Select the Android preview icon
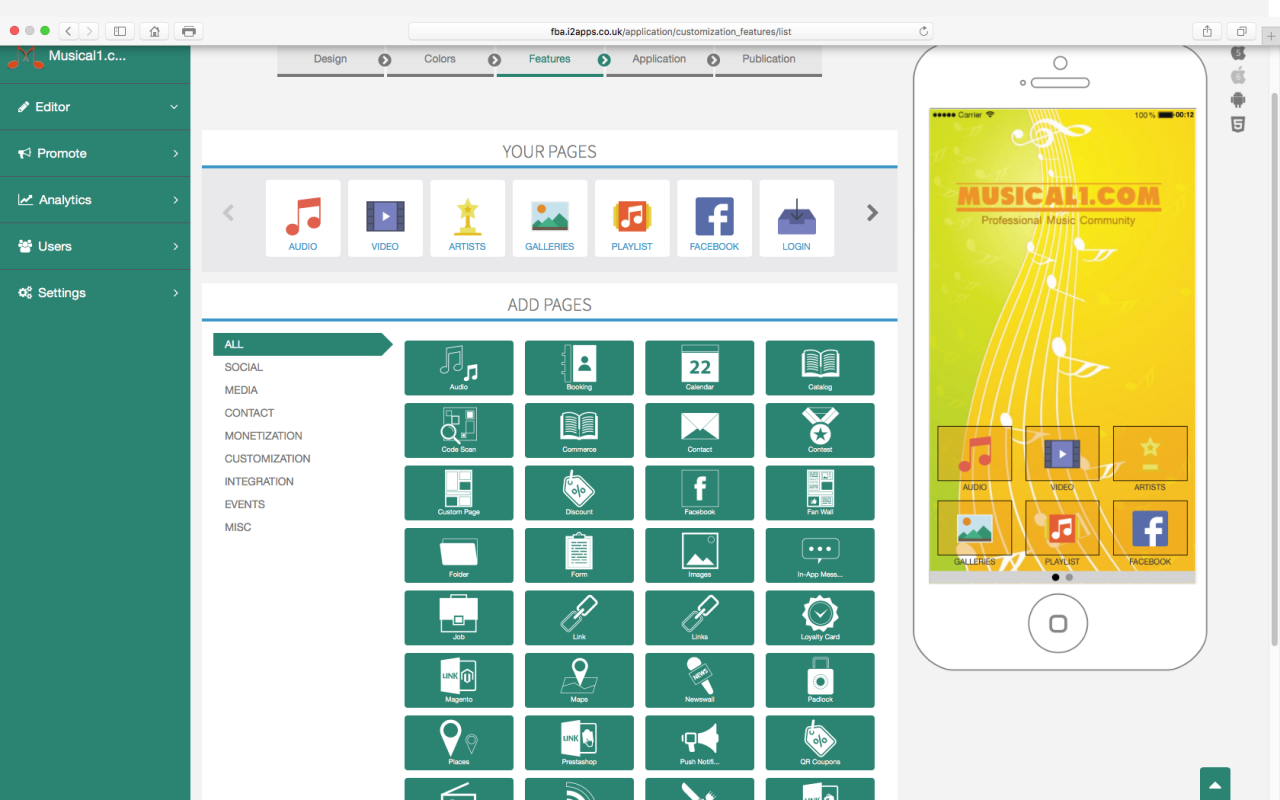Image resolution: width=1280 pixels, height=800 pixels. click(x=1238, y=100)
